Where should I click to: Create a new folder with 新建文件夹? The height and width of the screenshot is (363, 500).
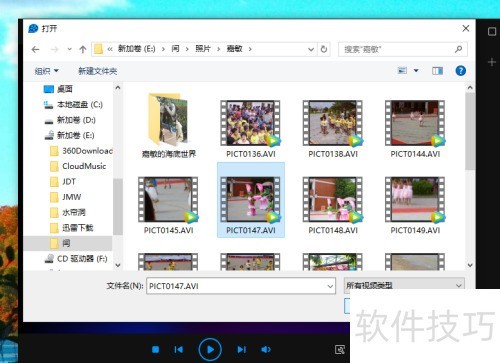click(x=97, y=71)
